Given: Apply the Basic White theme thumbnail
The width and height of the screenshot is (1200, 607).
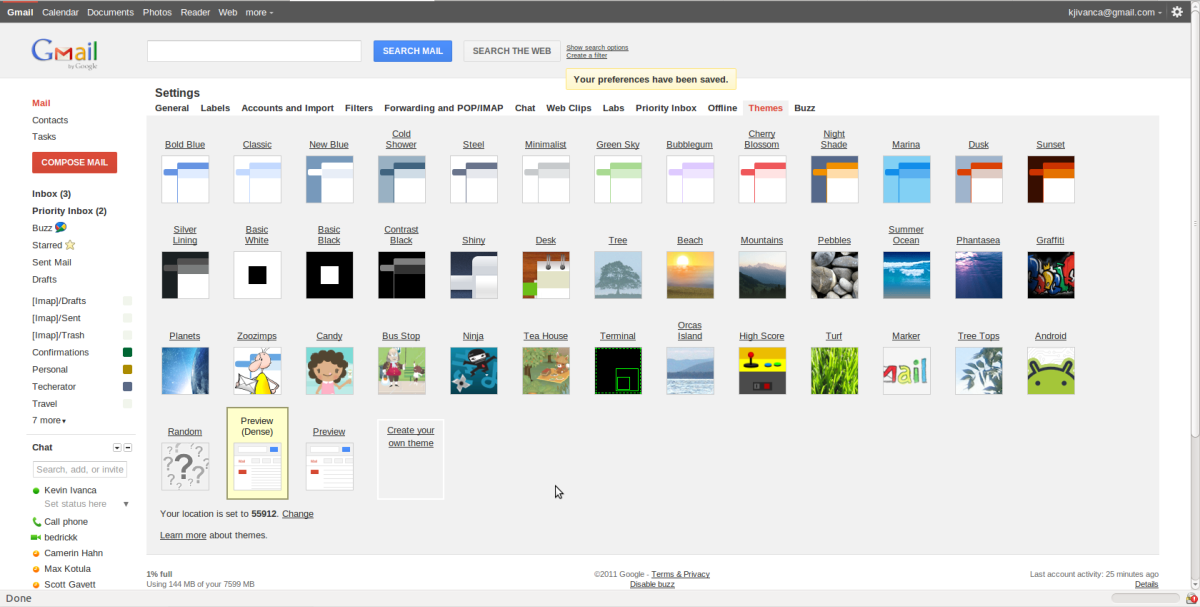Looking at the screenshot, I should click(x=257, y=275).
